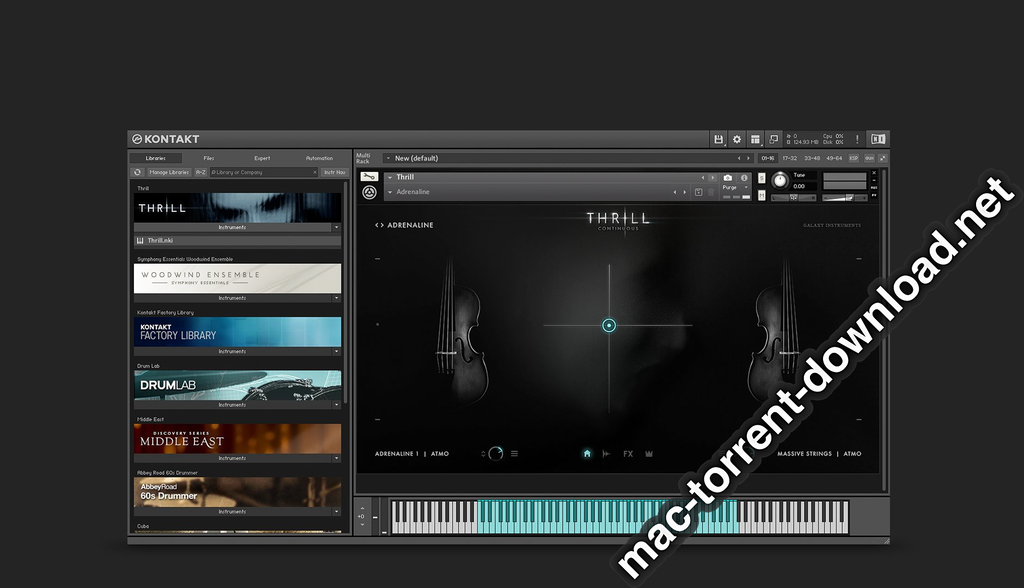Minimize instrument header with minus button

[874, 180]
